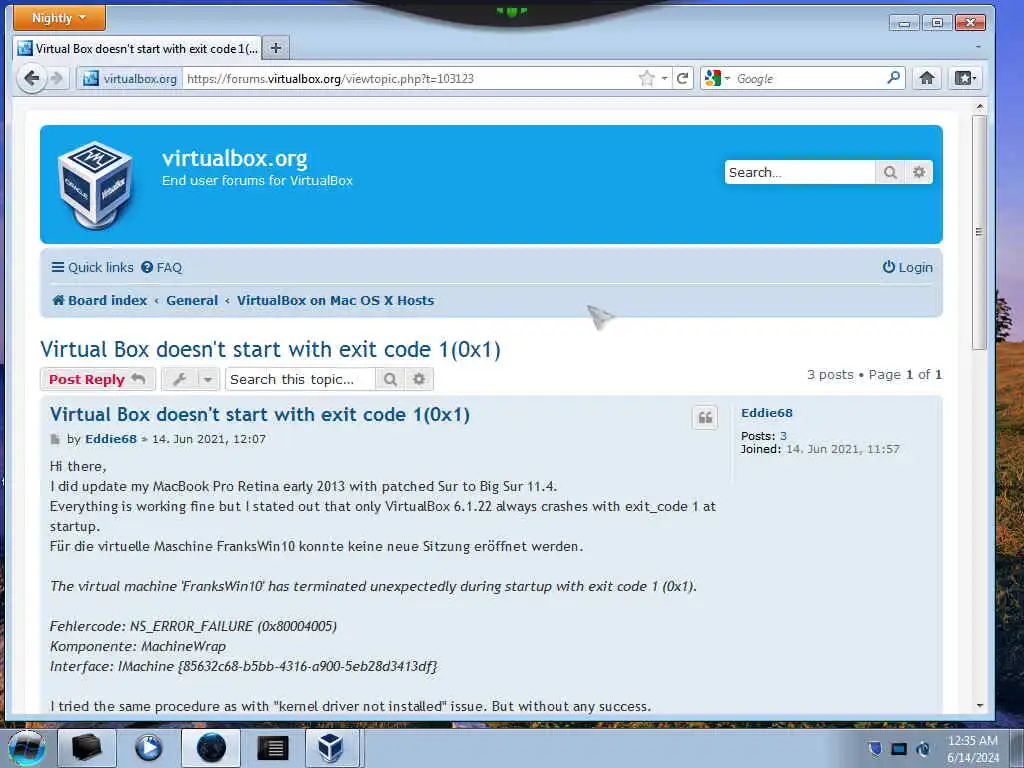Image resolution: width=1024 pixels, height=768 pixels.
Task: Open VirtualBox from the taskbar
Action: [330, 748]
